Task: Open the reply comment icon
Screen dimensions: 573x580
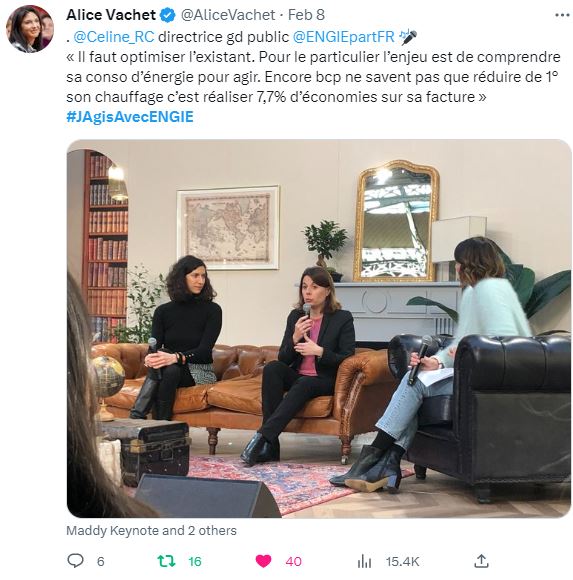Action: [x=75, y=561]
